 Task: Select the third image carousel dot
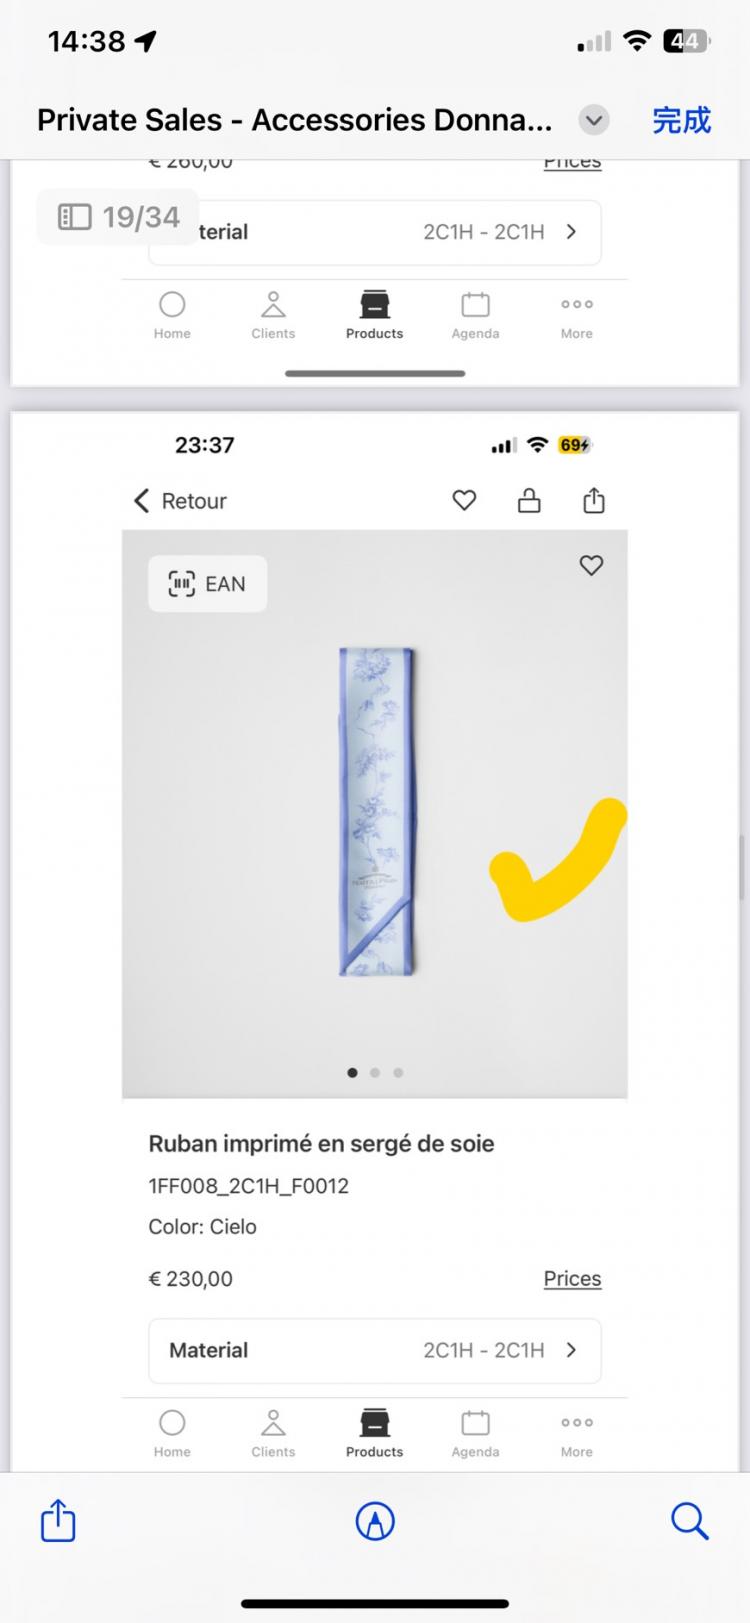[398, 1072]
